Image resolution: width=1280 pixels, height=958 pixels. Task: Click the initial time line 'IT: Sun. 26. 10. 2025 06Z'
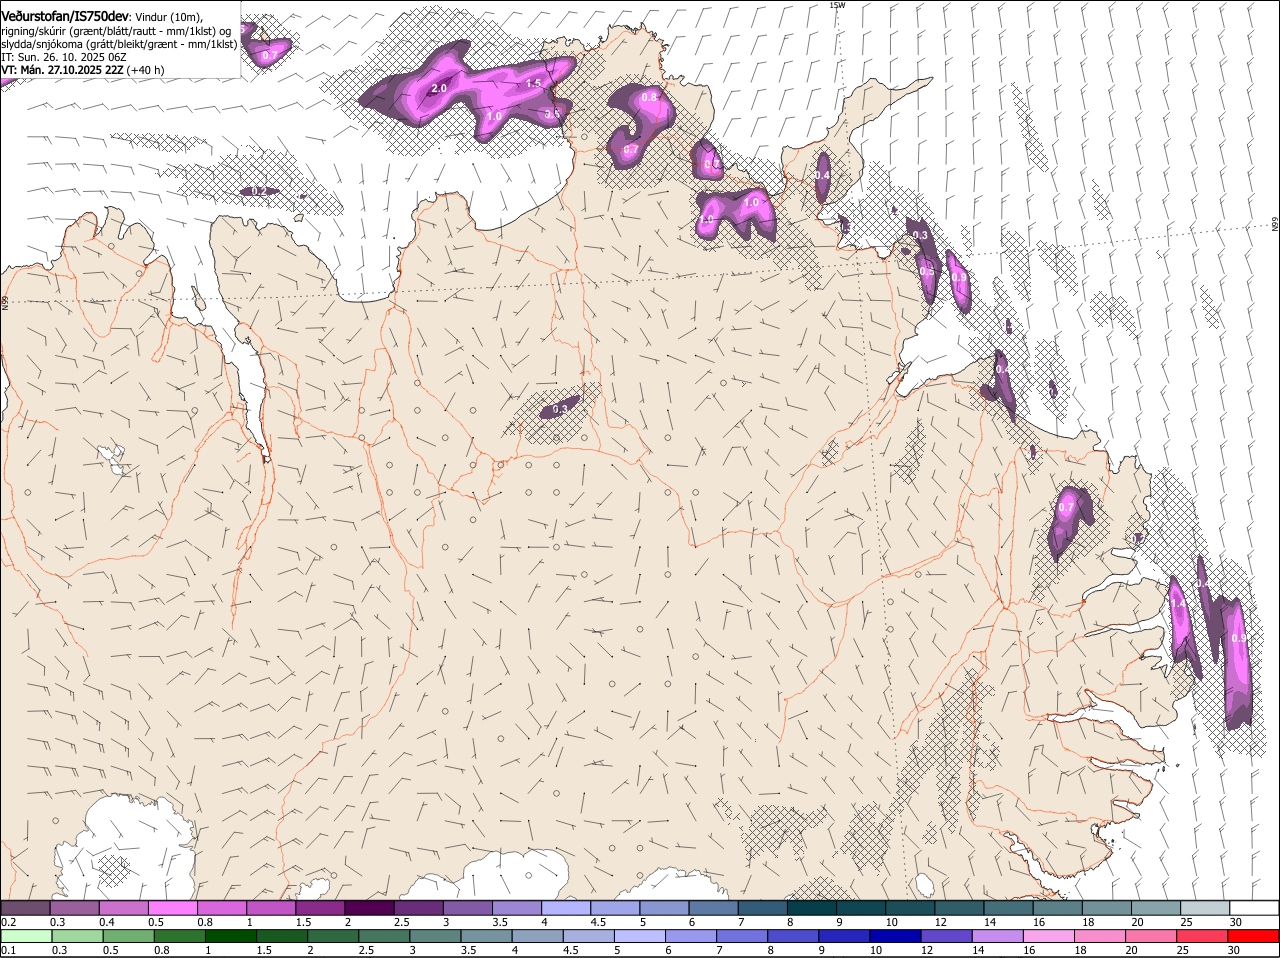[x=63, y=57]
